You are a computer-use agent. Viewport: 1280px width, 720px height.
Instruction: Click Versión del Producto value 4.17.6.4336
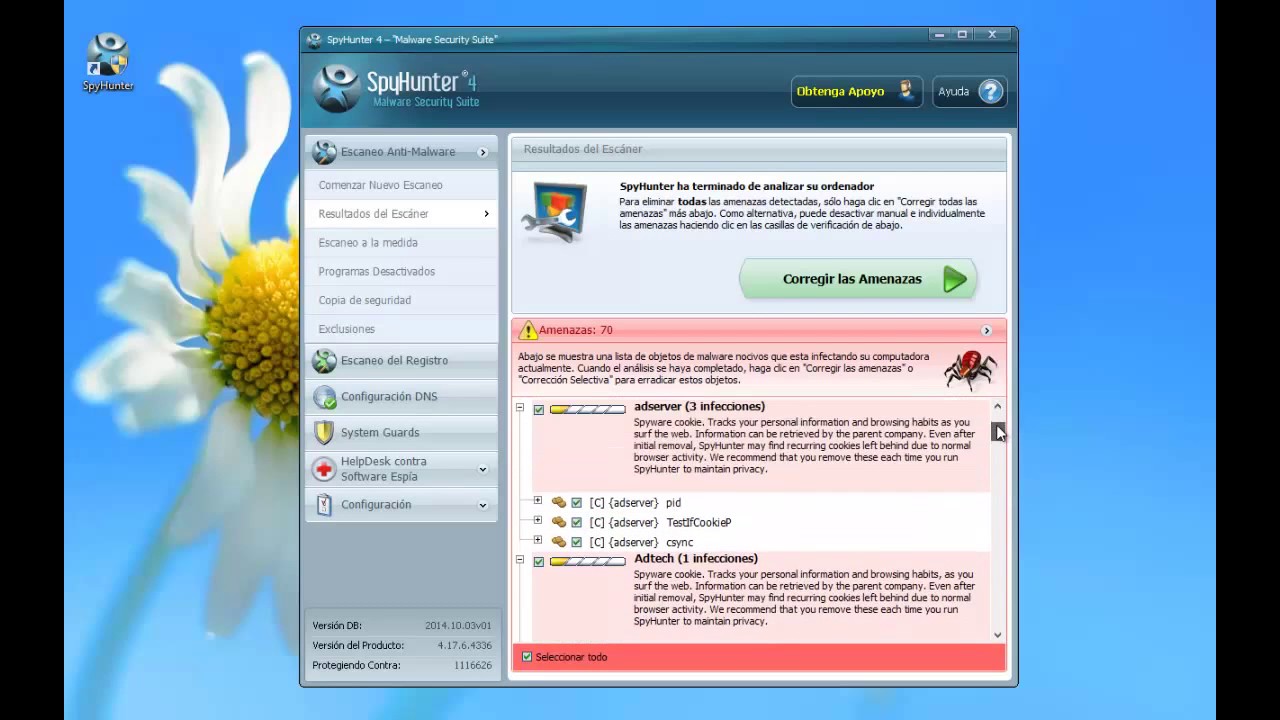465,646
